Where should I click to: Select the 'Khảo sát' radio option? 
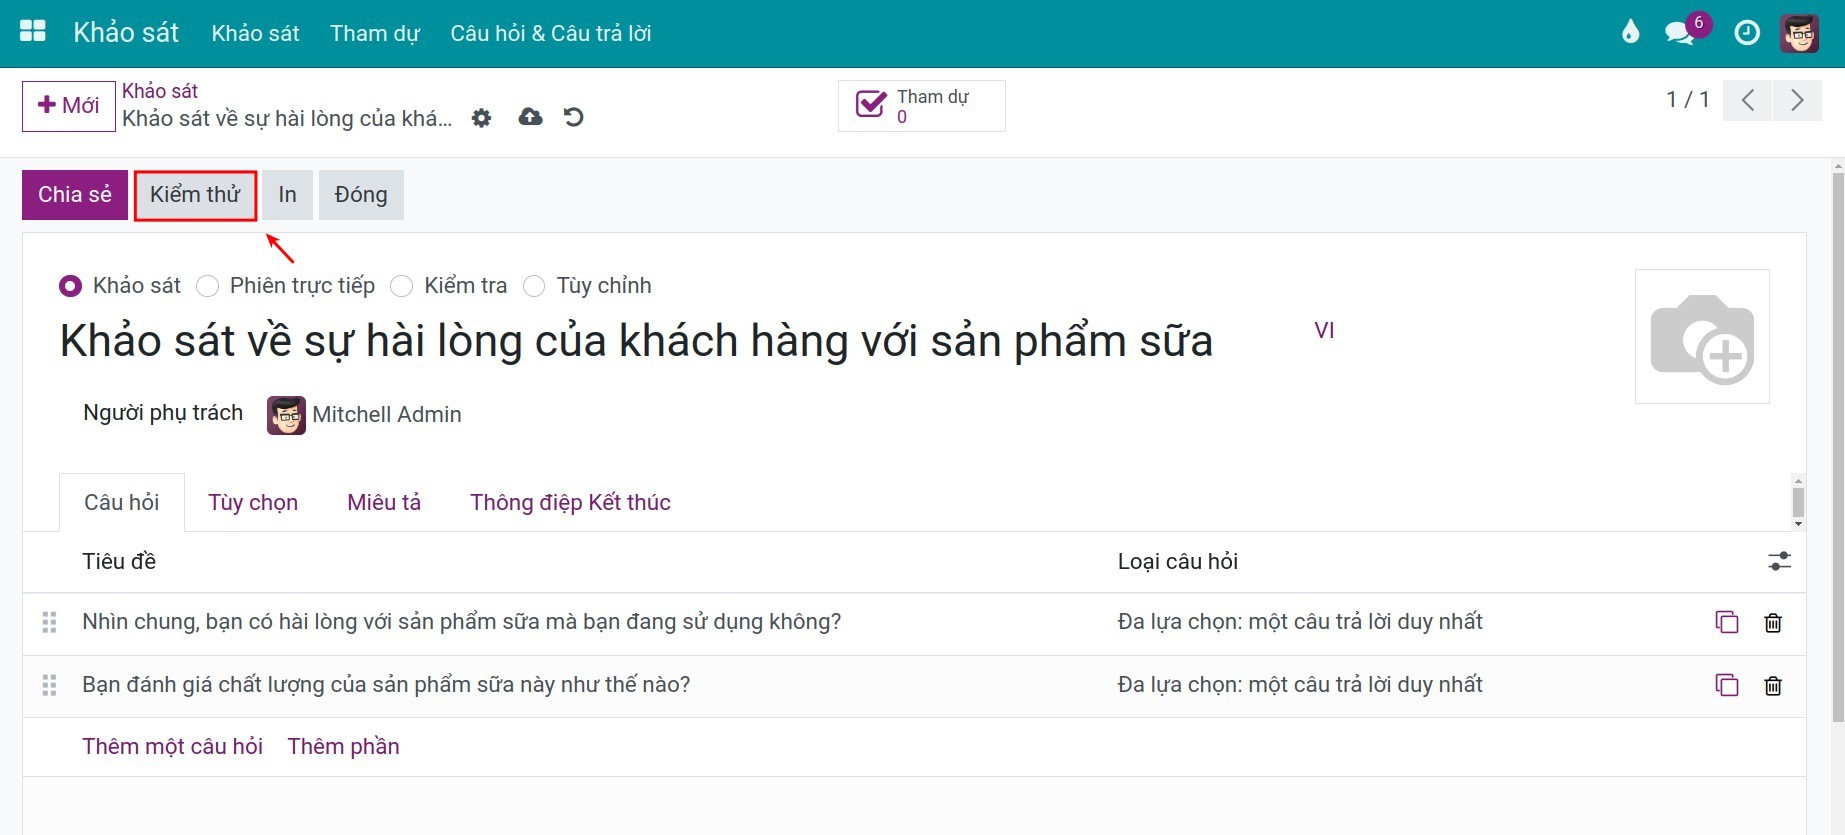pos(70,286)
